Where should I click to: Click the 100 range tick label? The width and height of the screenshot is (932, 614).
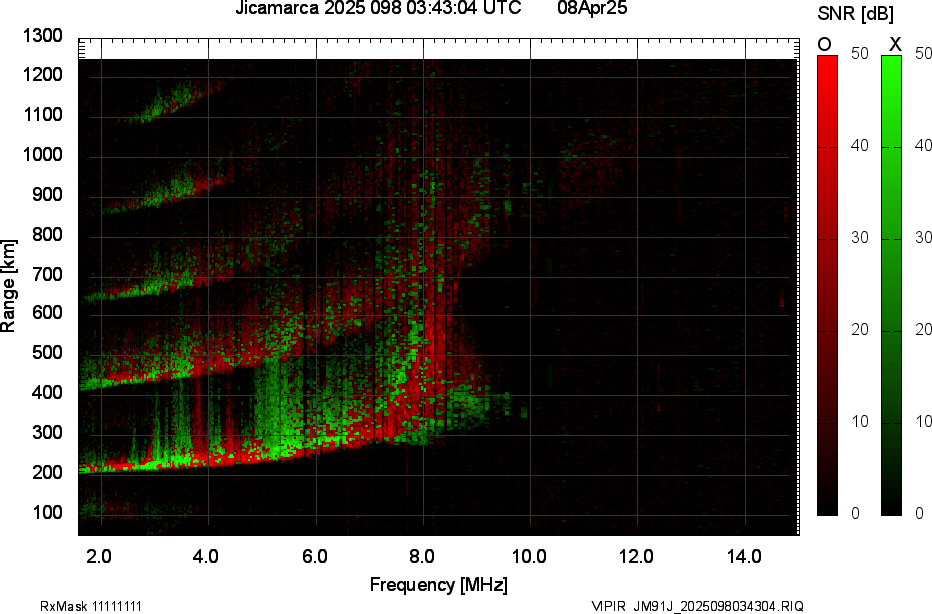(47, 512)
